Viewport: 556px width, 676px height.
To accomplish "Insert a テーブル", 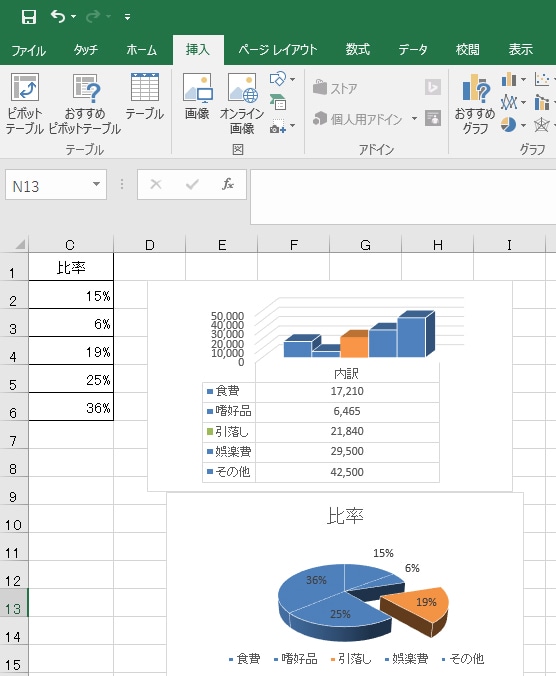I will [x=145, y=97].
